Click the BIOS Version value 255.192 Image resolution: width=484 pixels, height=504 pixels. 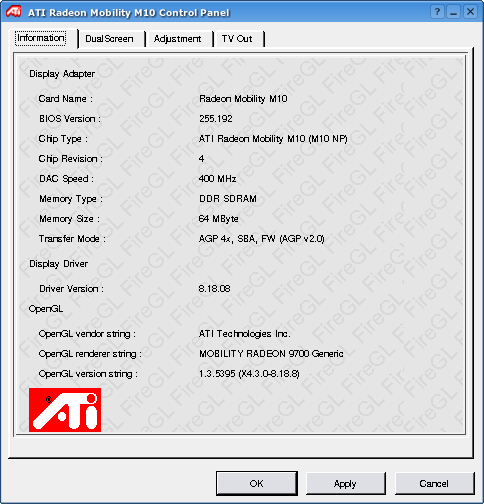click(216, 119)
